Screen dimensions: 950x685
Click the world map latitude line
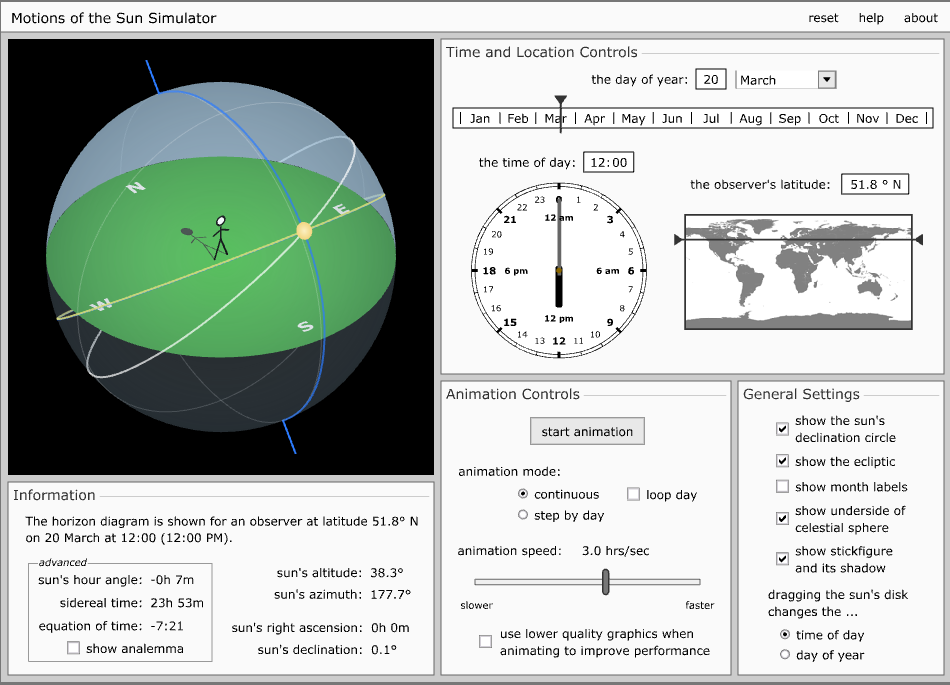coord(799,240)
